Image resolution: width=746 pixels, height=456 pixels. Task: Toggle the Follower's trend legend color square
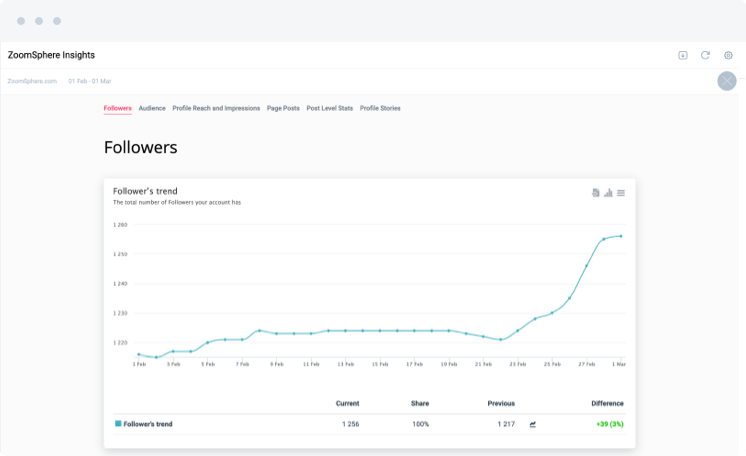[118, 423]
